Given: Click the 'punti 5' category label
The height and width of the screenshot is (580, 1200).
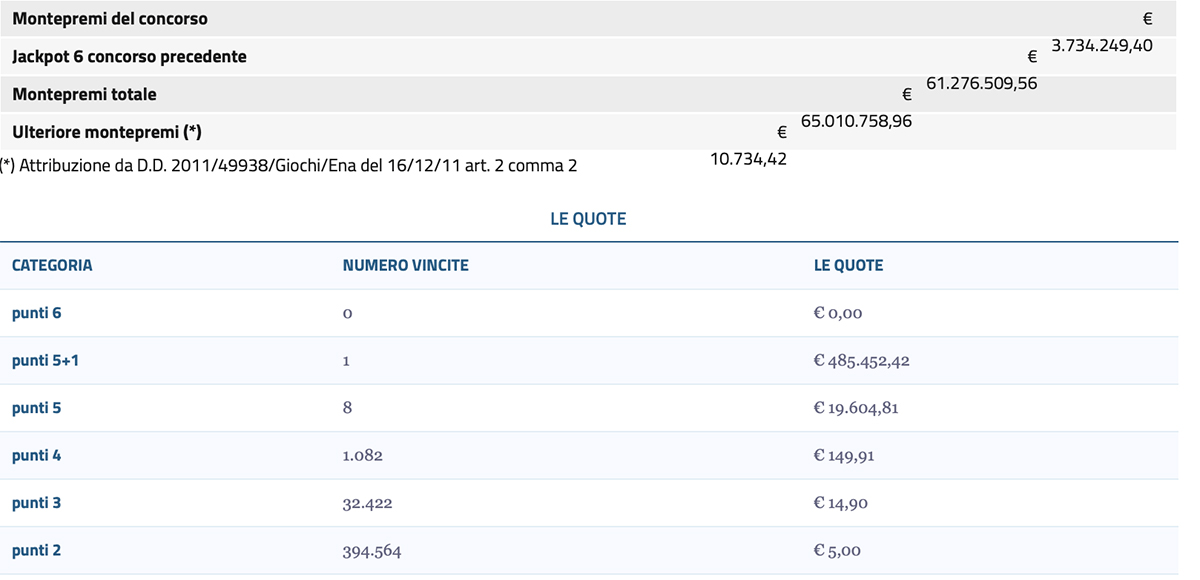Looking at the screenshot, I should point(36,408).
